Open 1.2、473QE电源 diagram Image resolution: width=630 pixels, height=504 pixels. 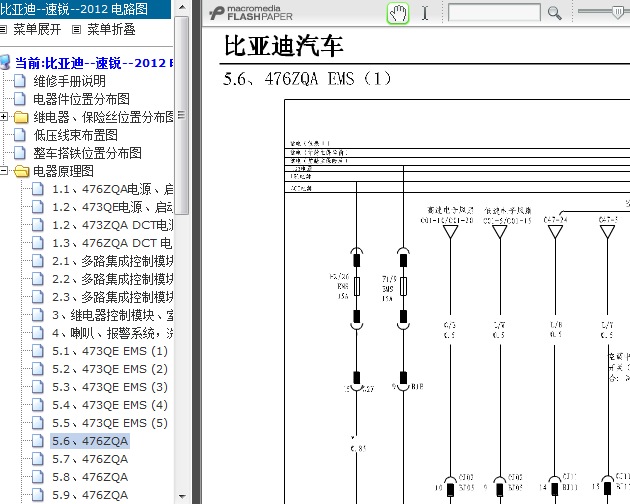tap(112, 207)
